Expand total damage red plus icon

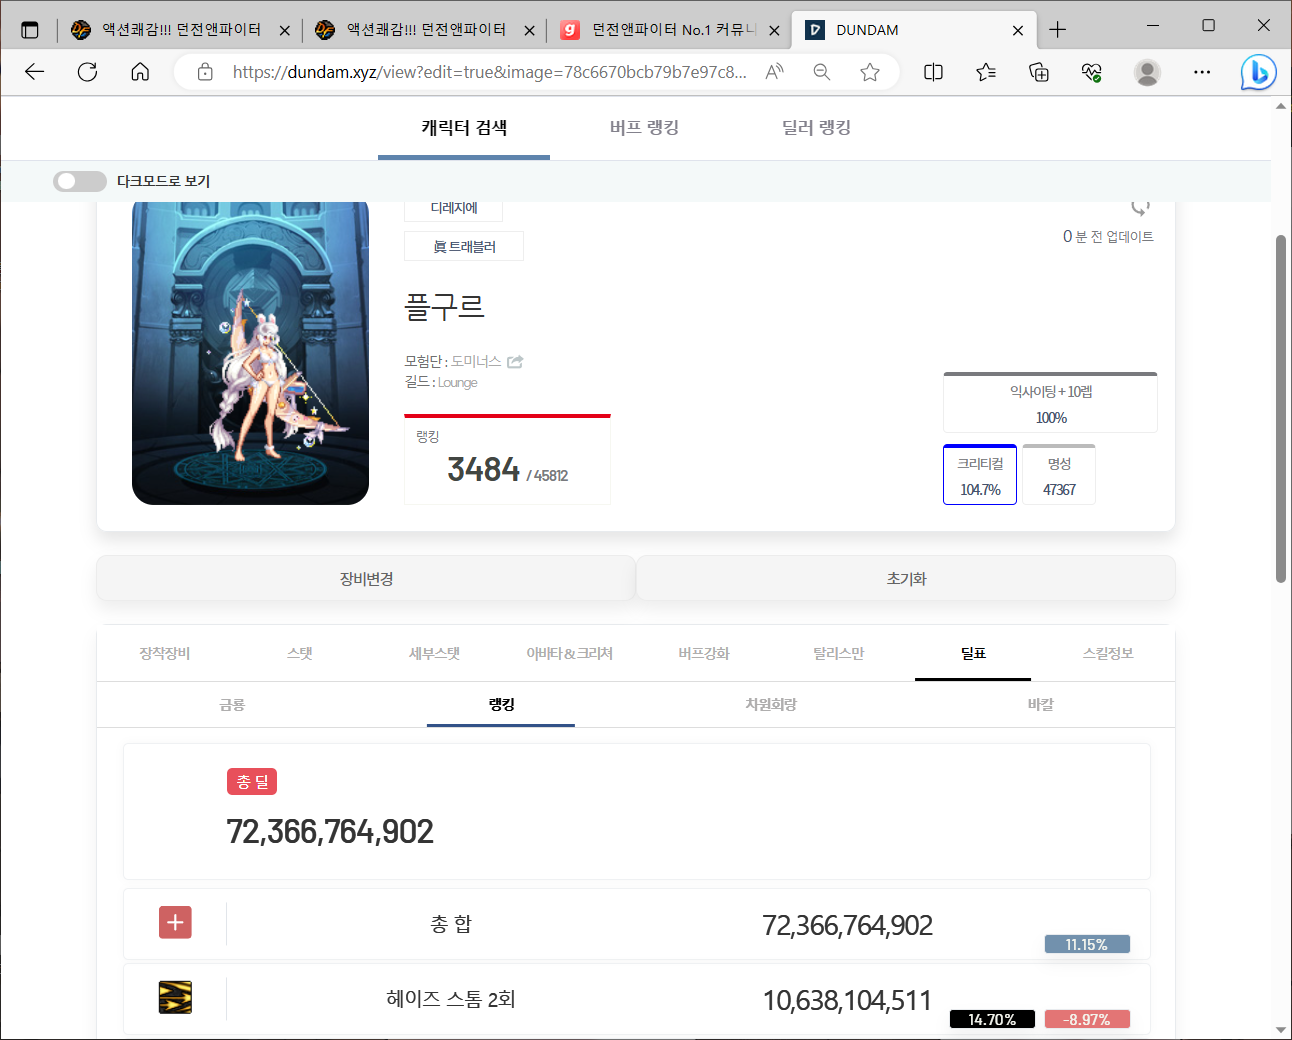coord(175,922)
